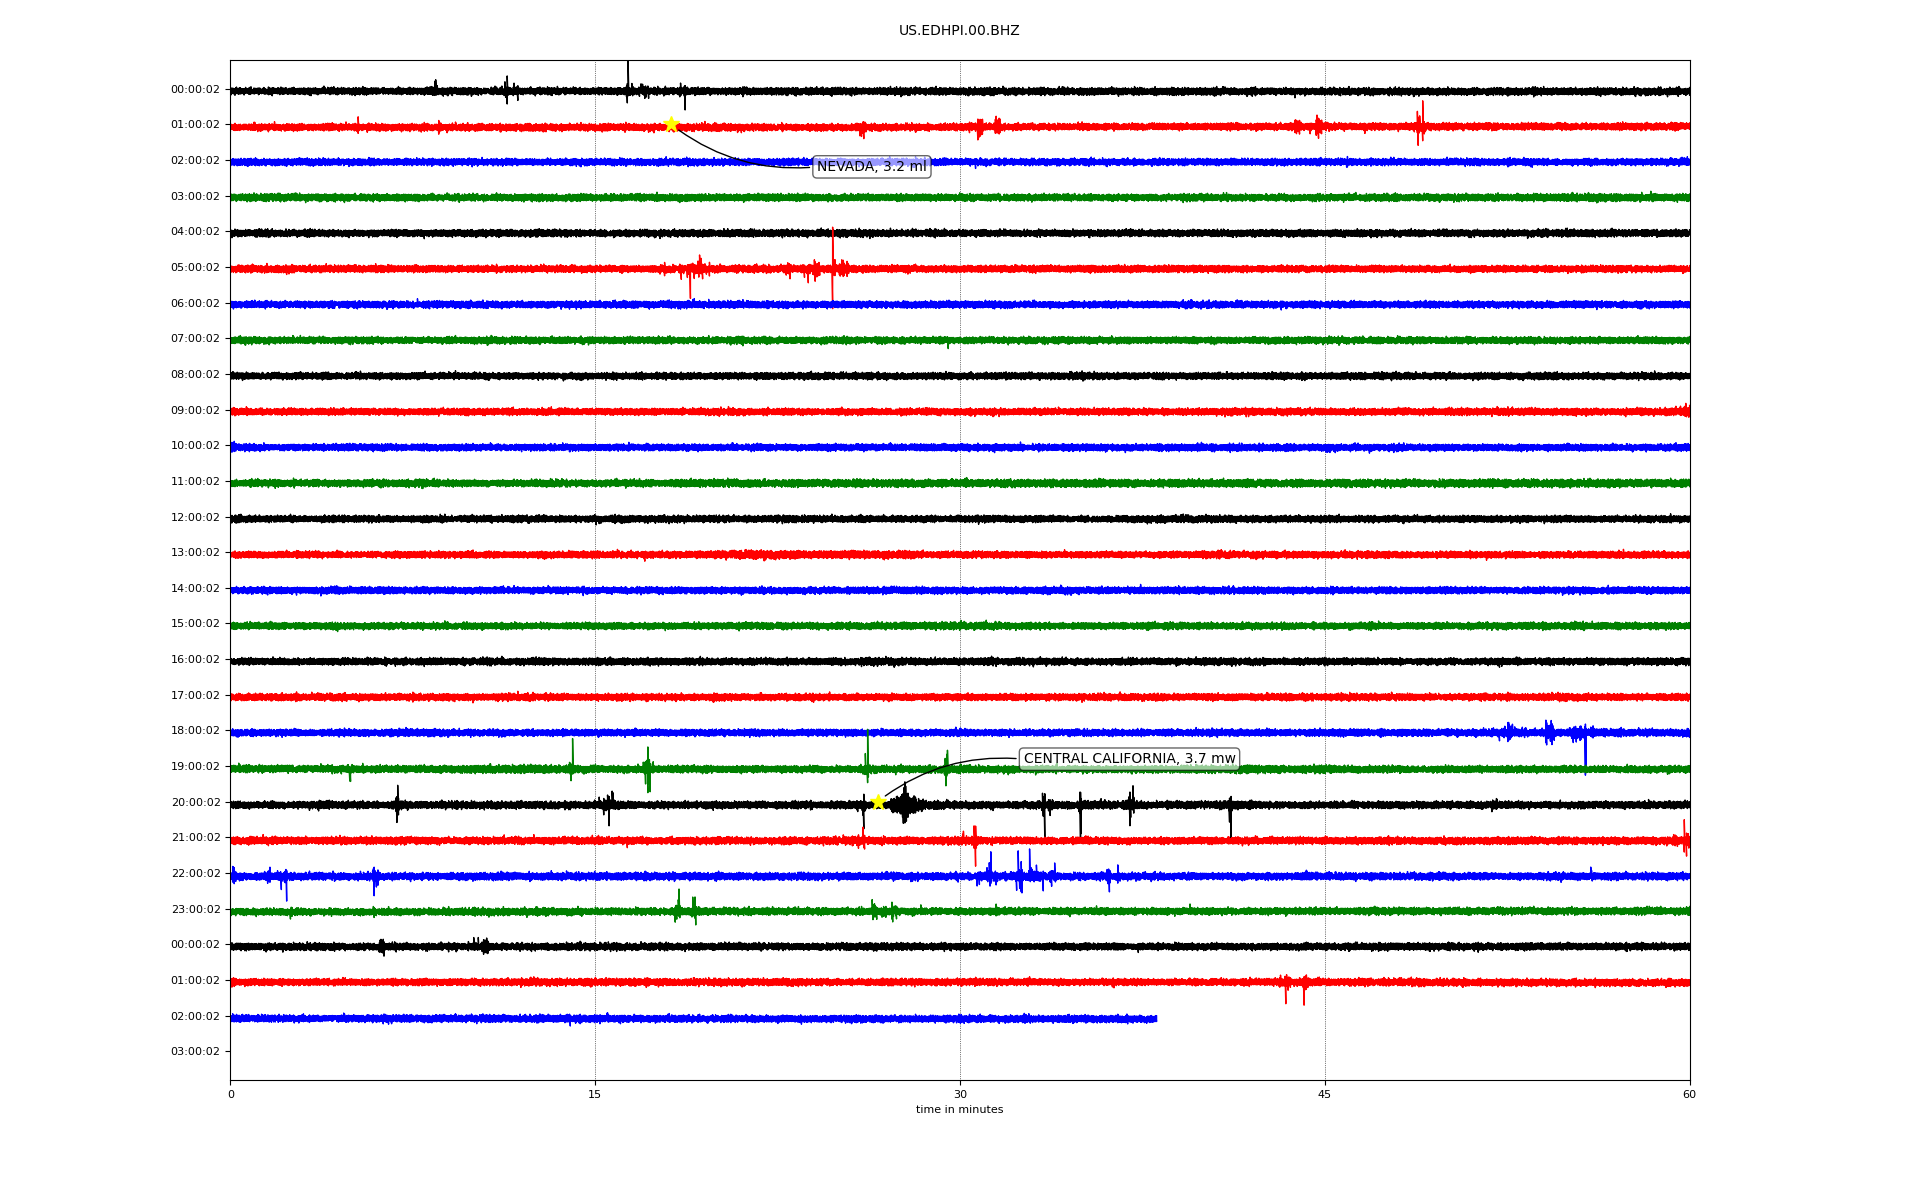Click the NEVADA earthquake yellow star marker

click(671, 125)
